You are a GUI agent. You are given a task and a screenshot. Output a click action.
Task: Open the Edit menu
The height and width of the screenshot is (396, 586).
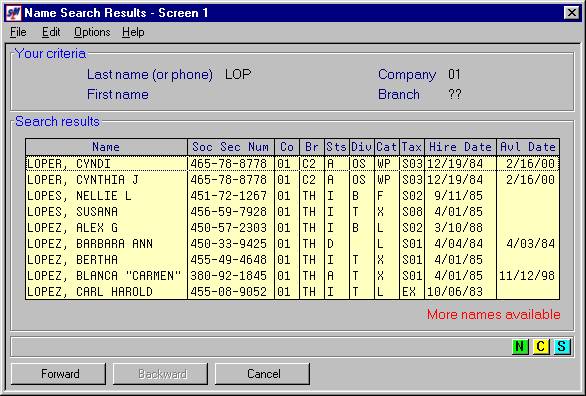click(51, 32)
